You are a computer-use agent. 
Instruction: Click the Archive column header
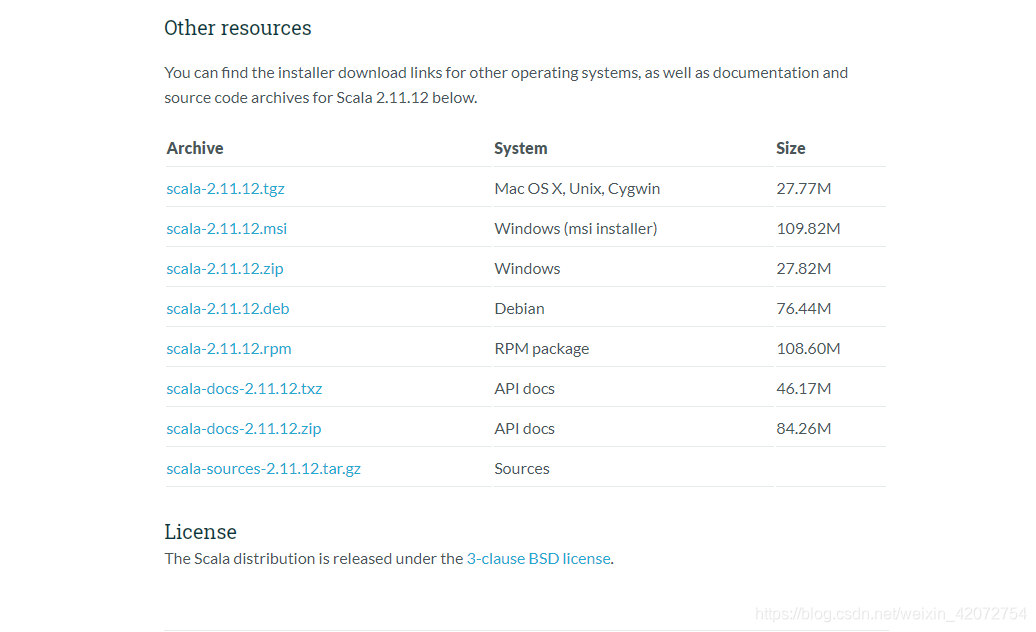click(195, 148)
